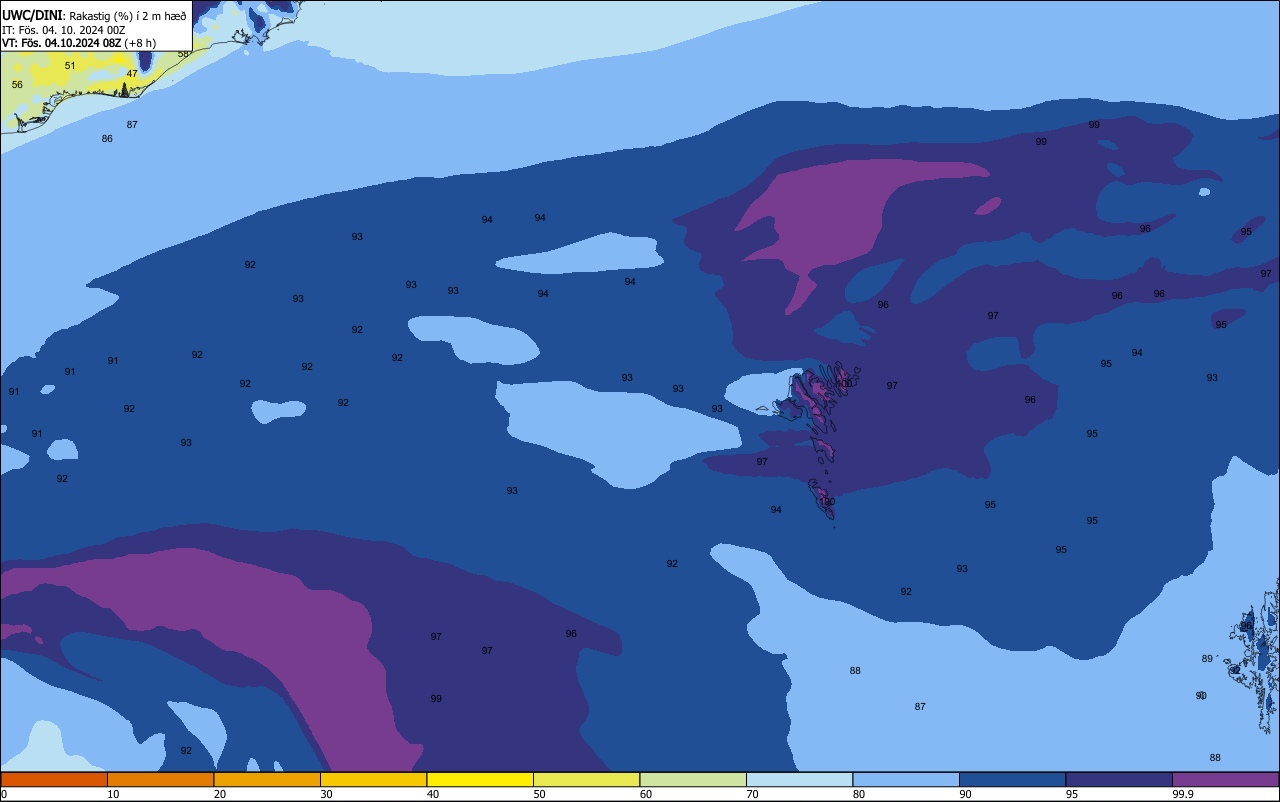Viewport: 1280px width, 802px height.
Task: Select the purple above-99.9 legend swatch
Action: tap(1225, 779)
